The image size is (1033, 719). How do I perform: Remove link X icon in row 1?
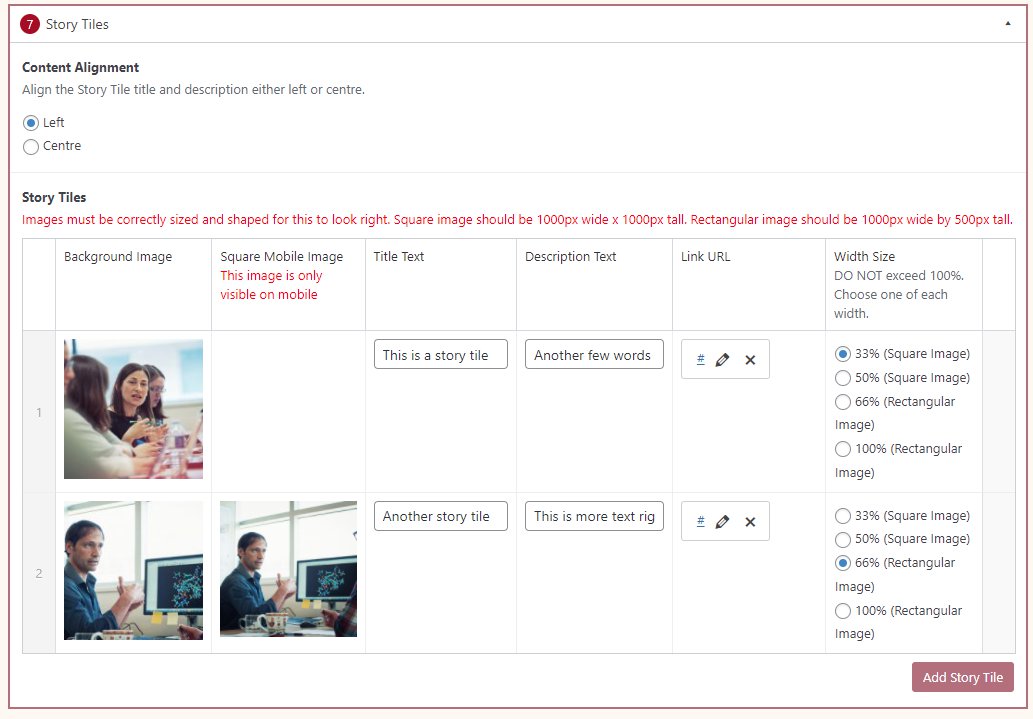coord(750,360)
